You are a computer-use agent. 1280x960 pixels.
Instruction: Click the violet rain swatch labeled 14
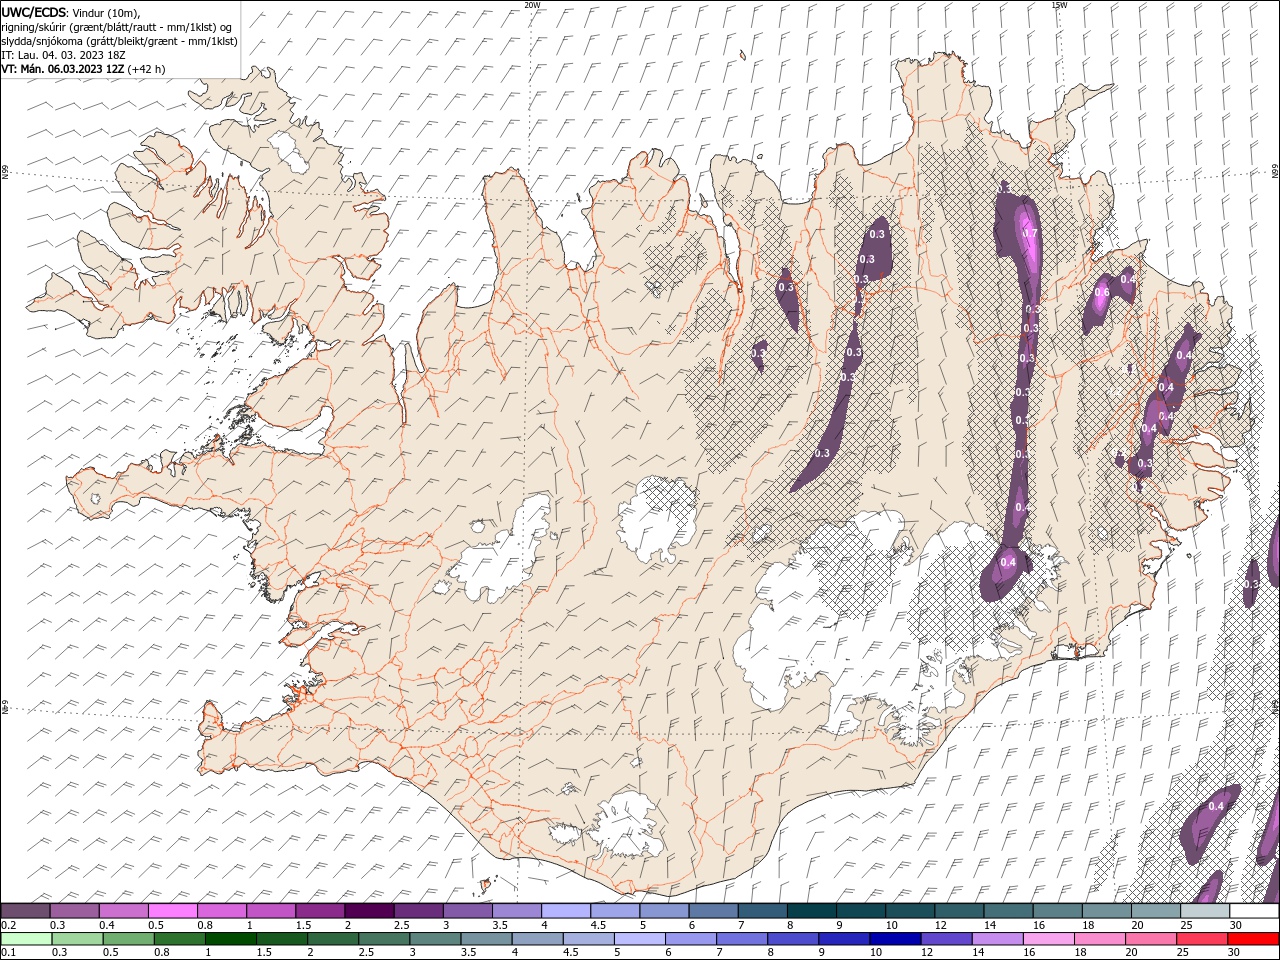(x=997, y=939)
